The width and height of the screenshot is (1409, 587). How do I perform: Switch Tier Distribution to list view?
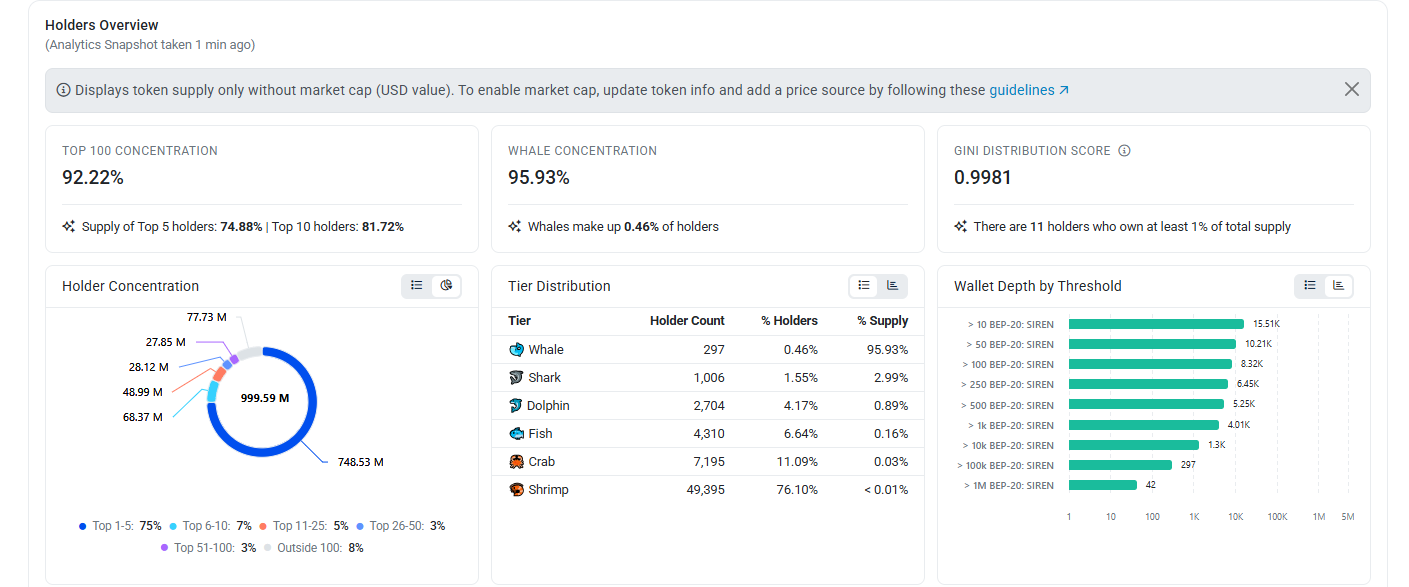click(x=864, y=286)
